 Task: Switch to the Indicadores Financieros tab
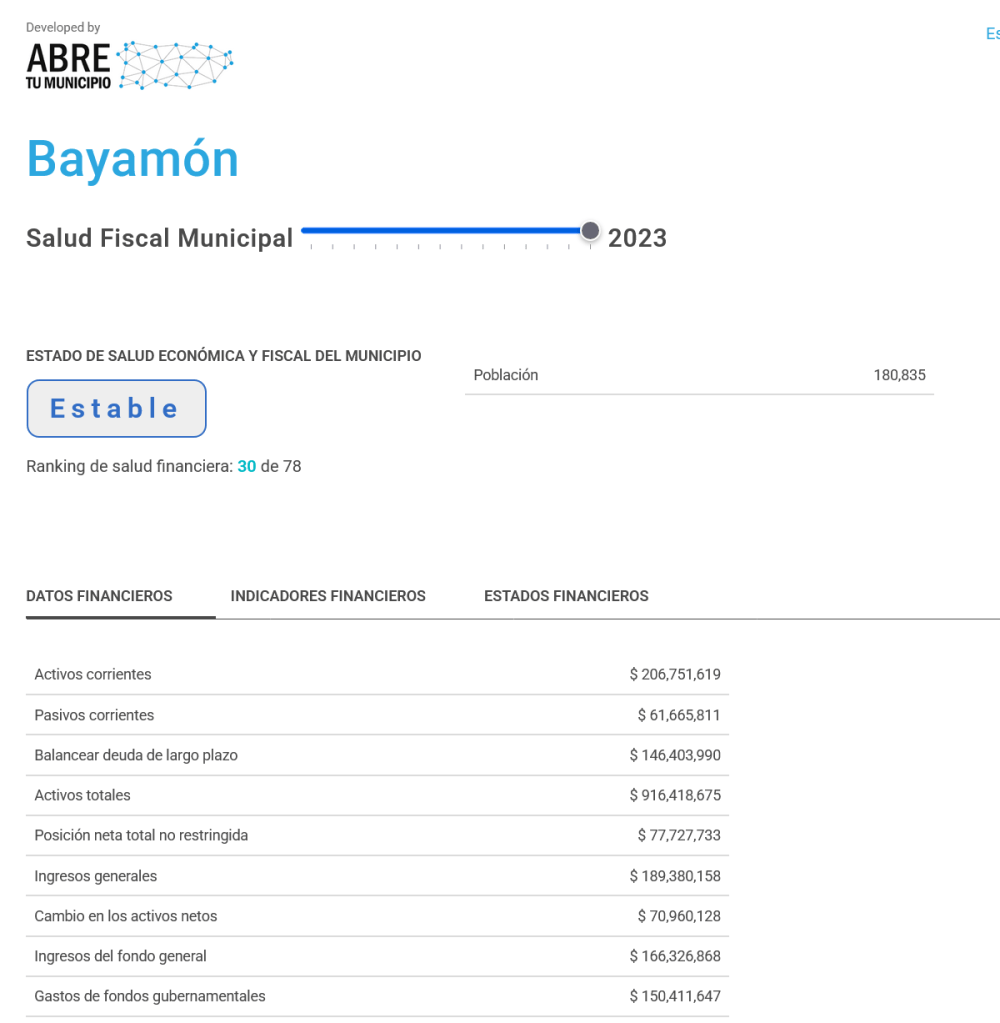[x=328, y=596]
